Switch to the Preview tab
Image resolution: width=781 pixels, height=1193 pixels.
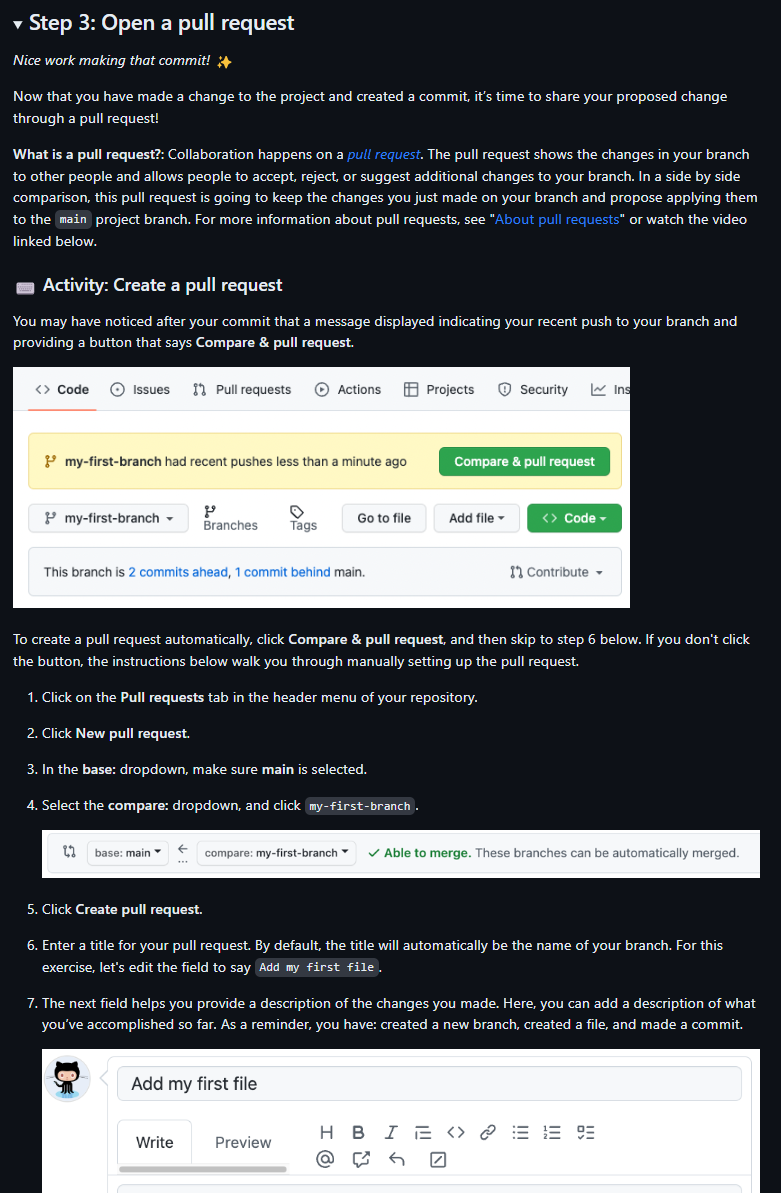[243, 1142]
